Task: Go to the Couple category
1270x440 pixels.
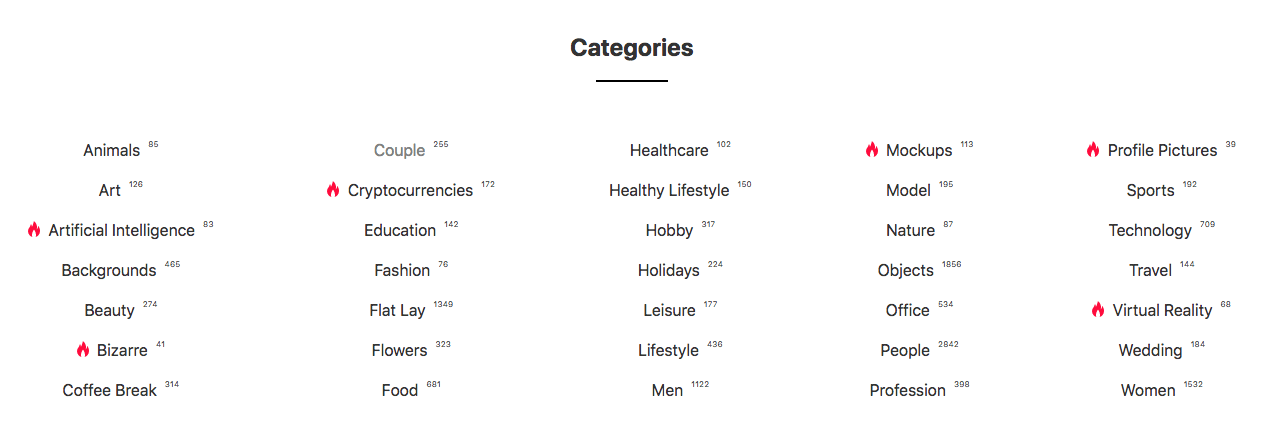Action: coord(399,151)
